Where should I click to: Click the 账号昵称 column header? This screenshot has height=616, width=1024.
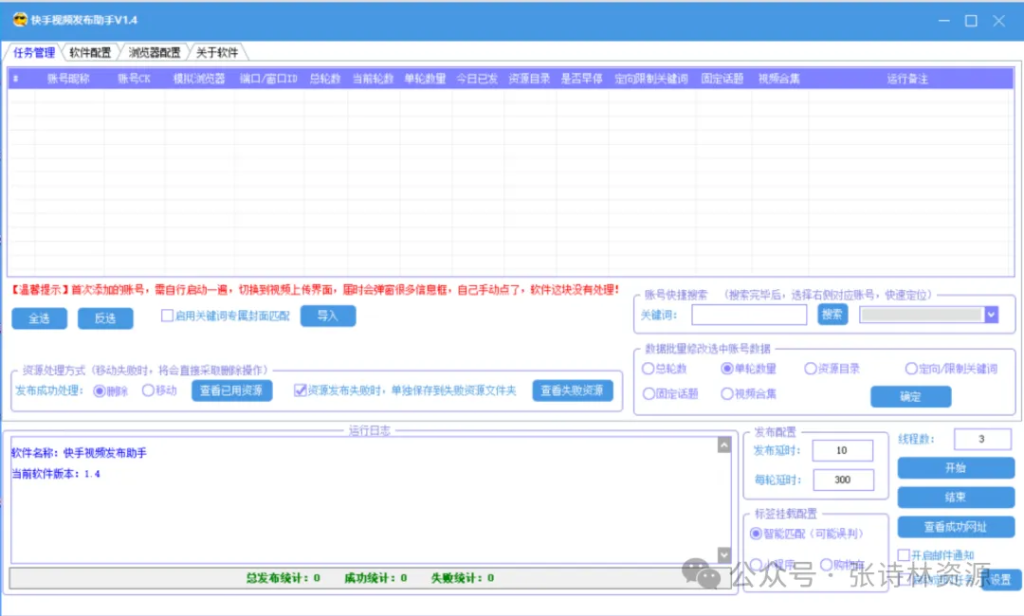click(68, 79)
